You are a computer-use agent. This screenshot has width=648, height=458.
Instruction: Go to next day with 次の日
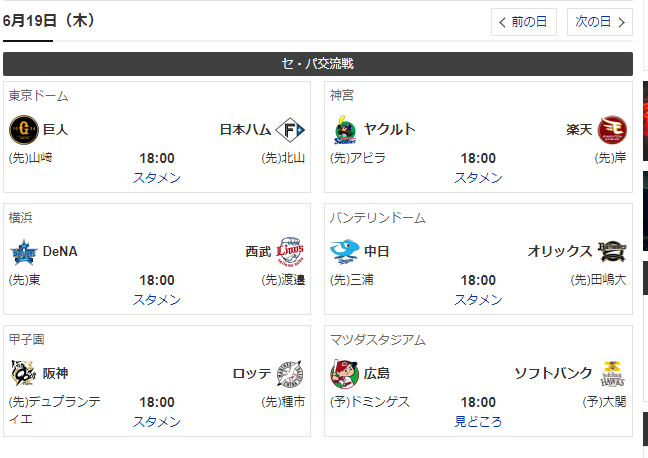[x=600, y=22]
